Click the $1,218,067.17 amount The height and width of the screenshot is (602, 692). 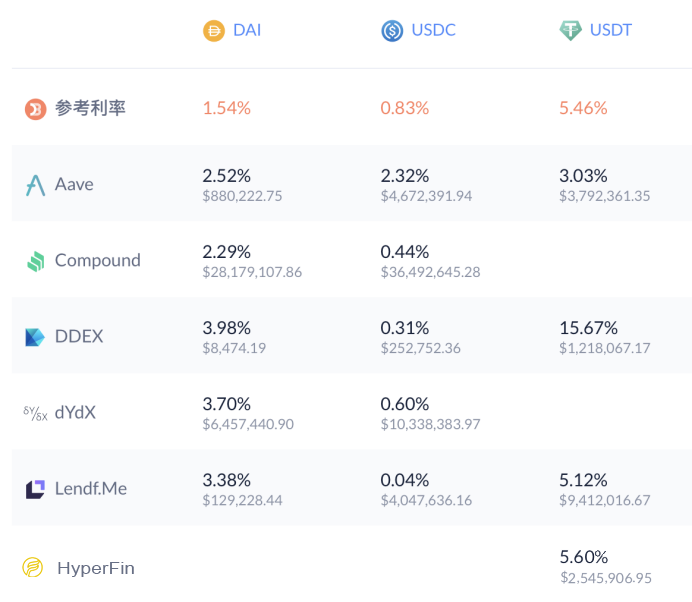click(605, 348)
